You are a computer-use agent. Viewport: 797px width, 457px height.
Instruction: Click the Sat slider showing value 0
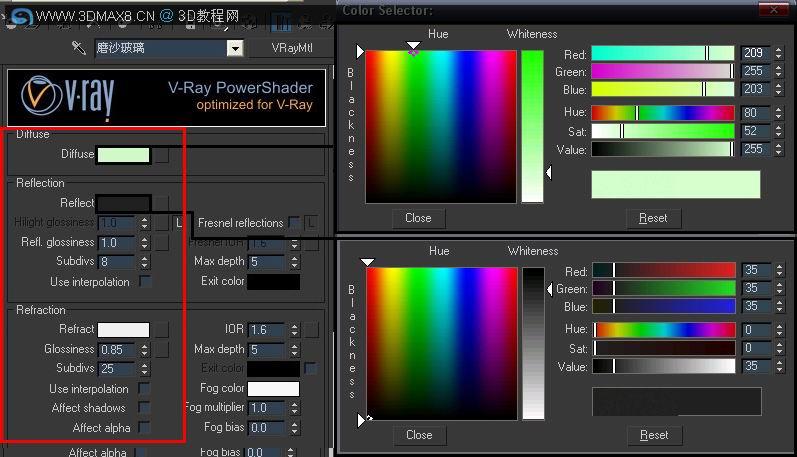click(664, 348)
